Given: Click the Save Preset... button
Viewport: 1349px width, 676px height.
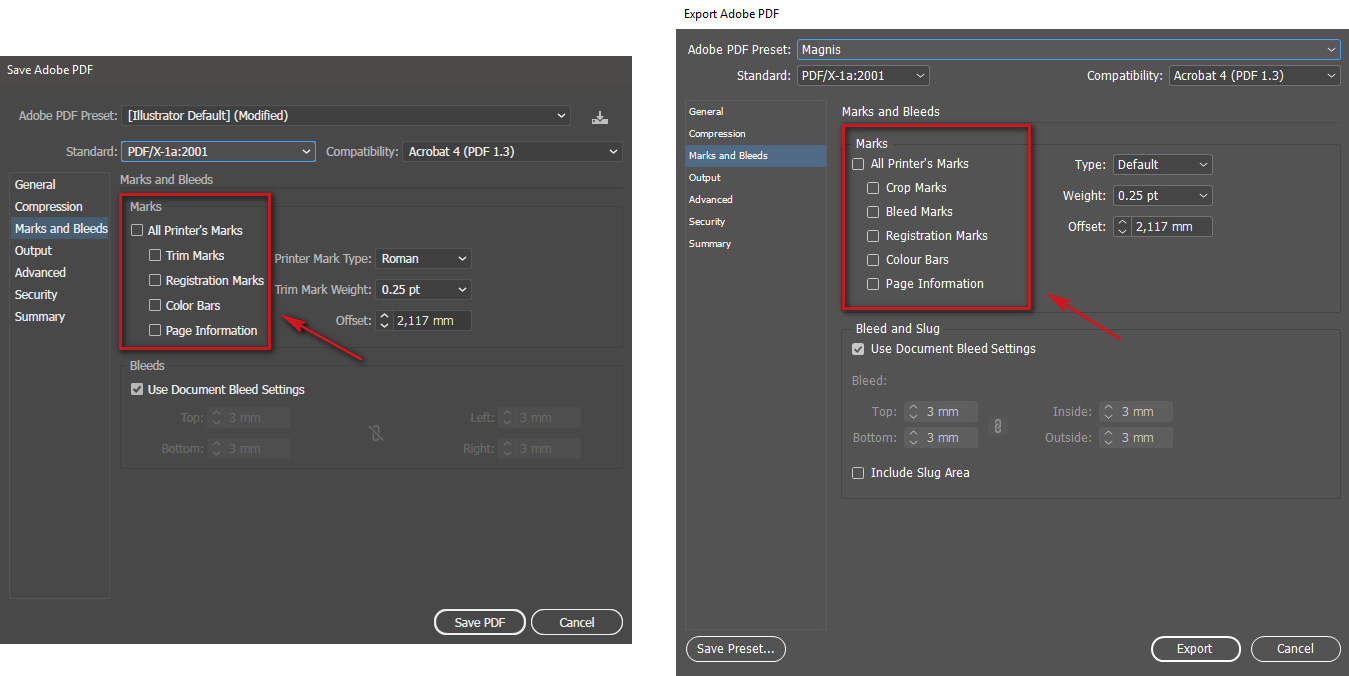Looking at the screenshot, I should (x=735, y=648).
